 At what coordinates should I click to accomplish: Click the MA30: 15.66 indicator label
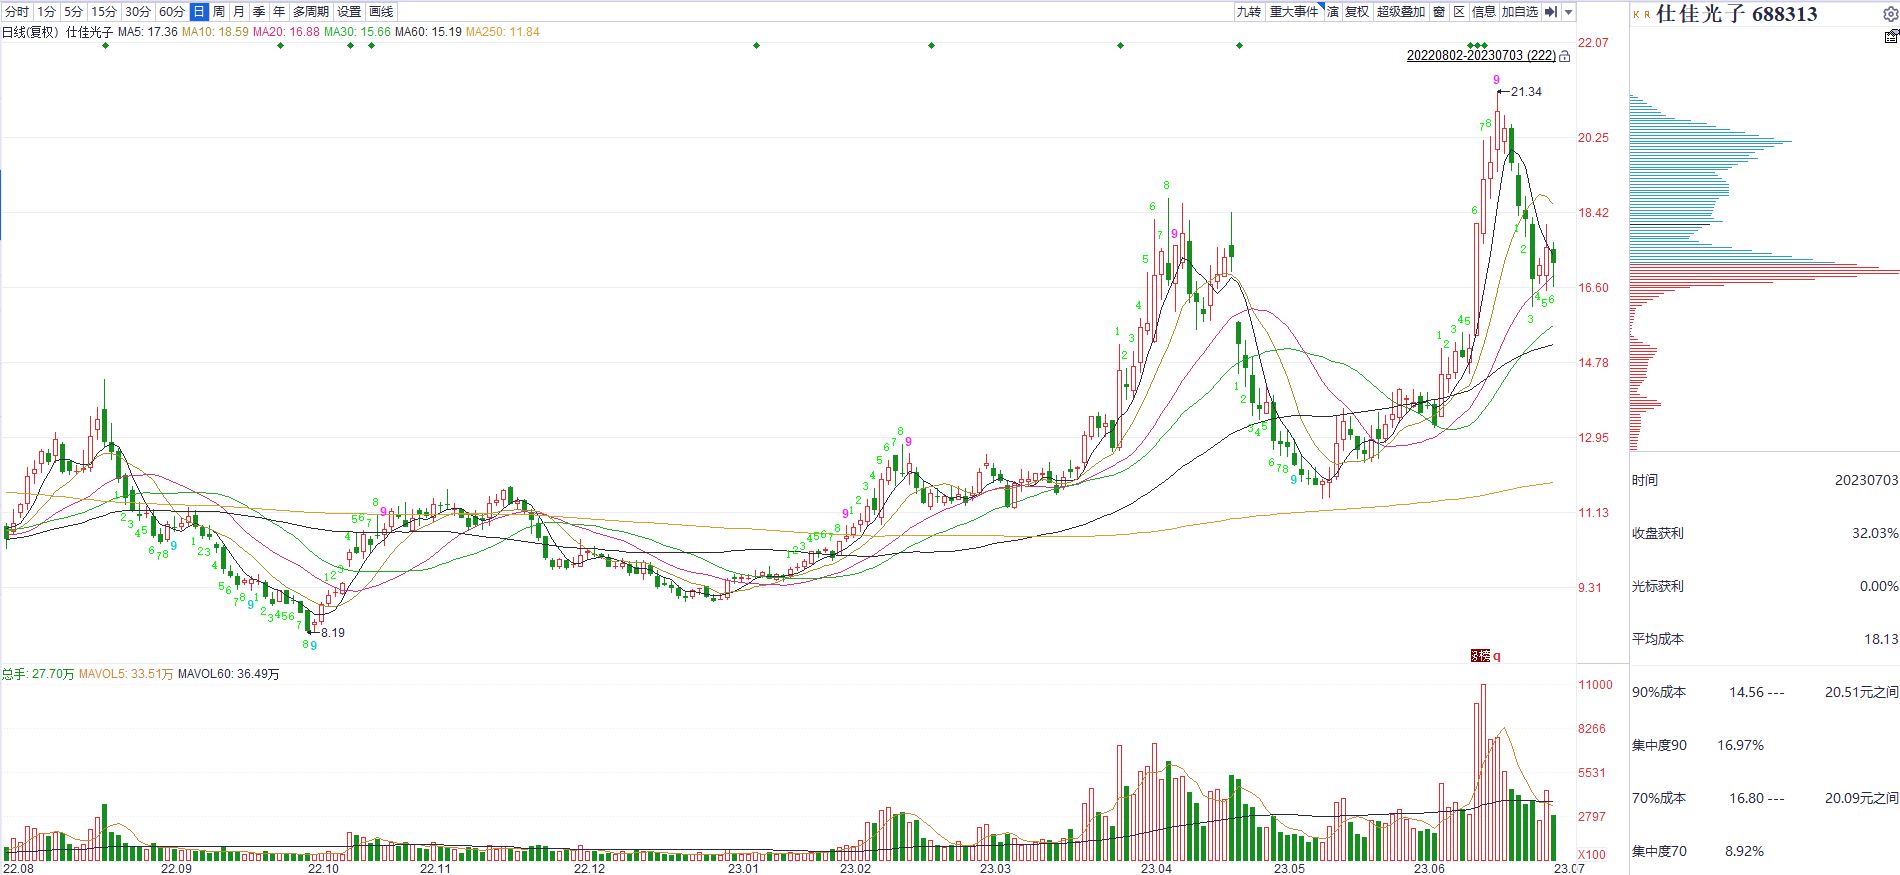pyautogui.click(x=357, y=32)
